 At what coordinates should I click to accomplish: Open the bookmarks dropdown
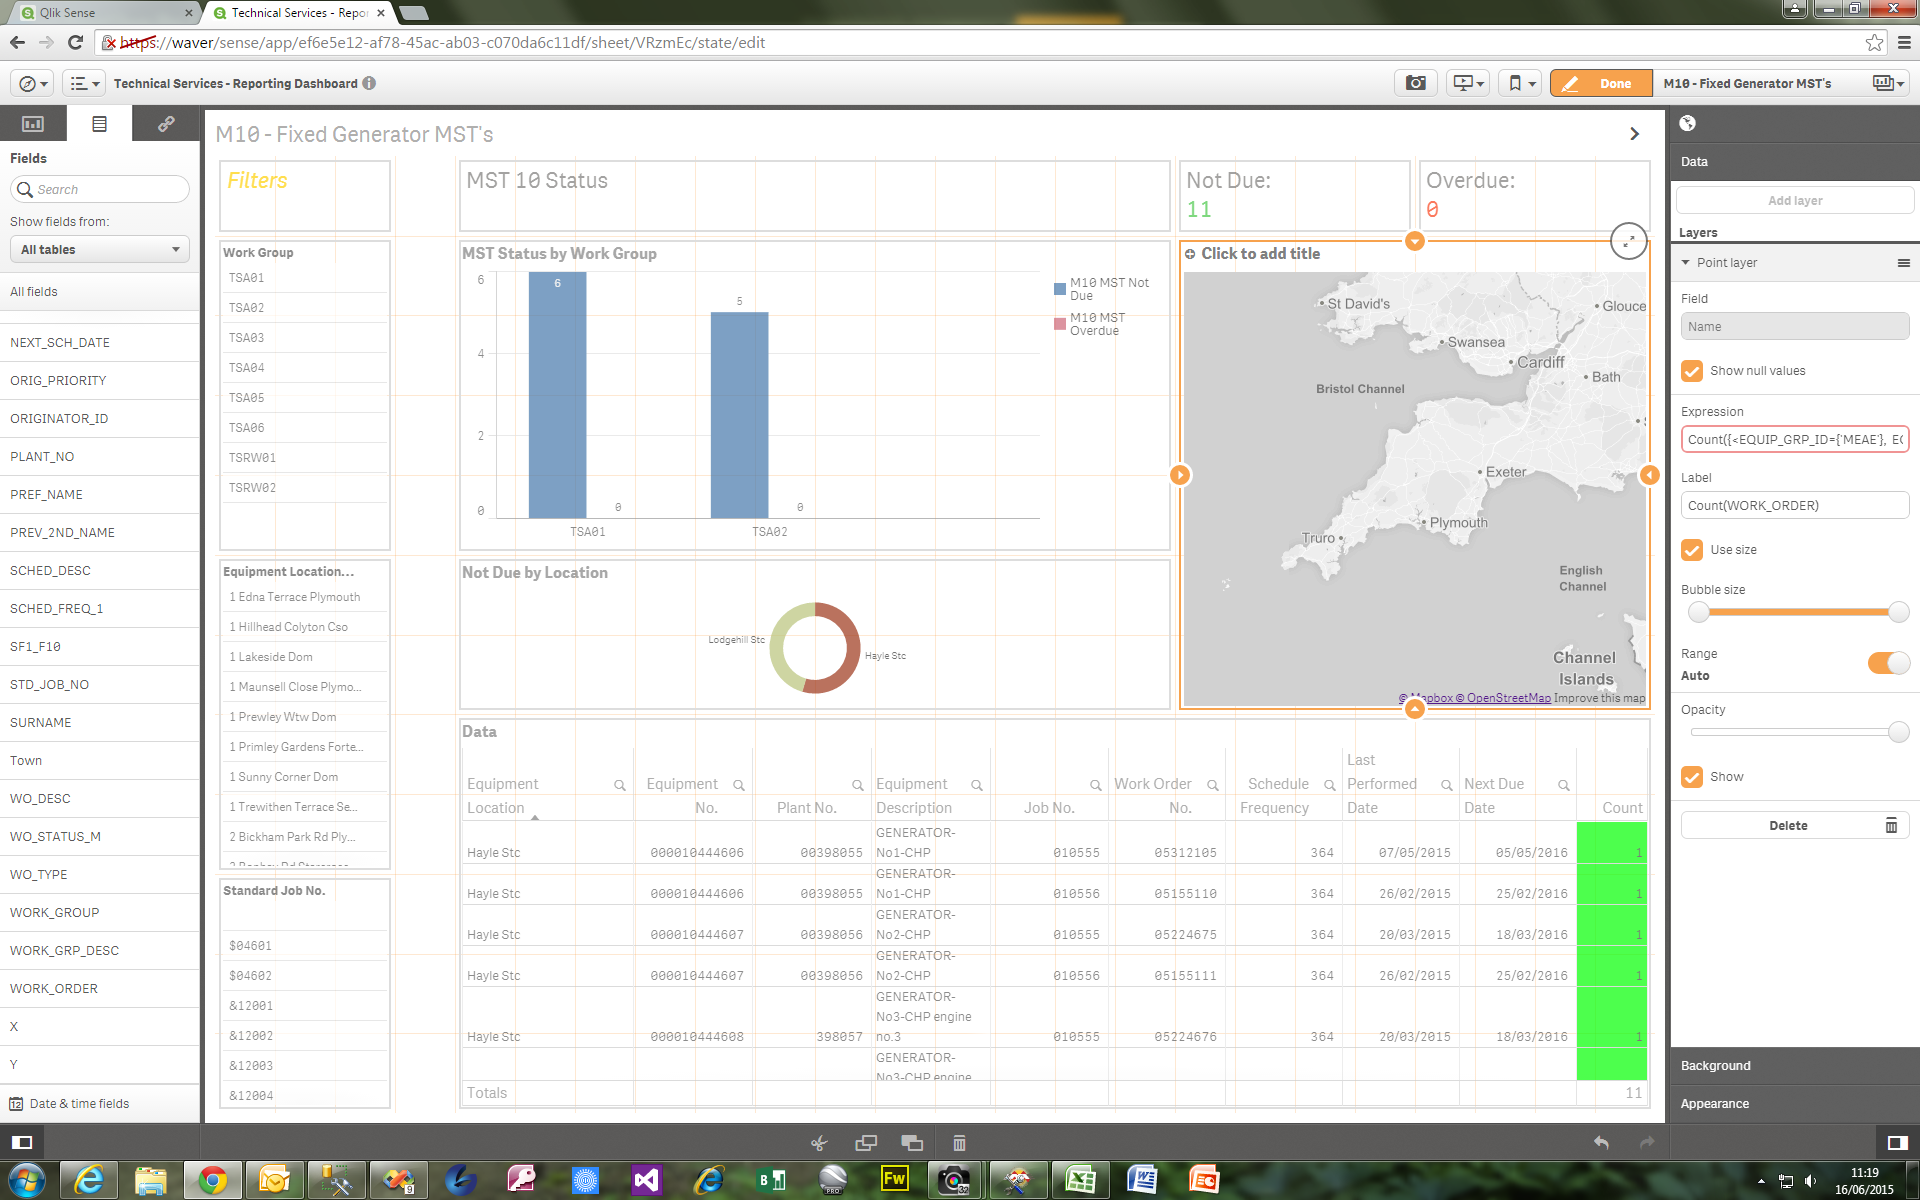tap(1520, 84)
